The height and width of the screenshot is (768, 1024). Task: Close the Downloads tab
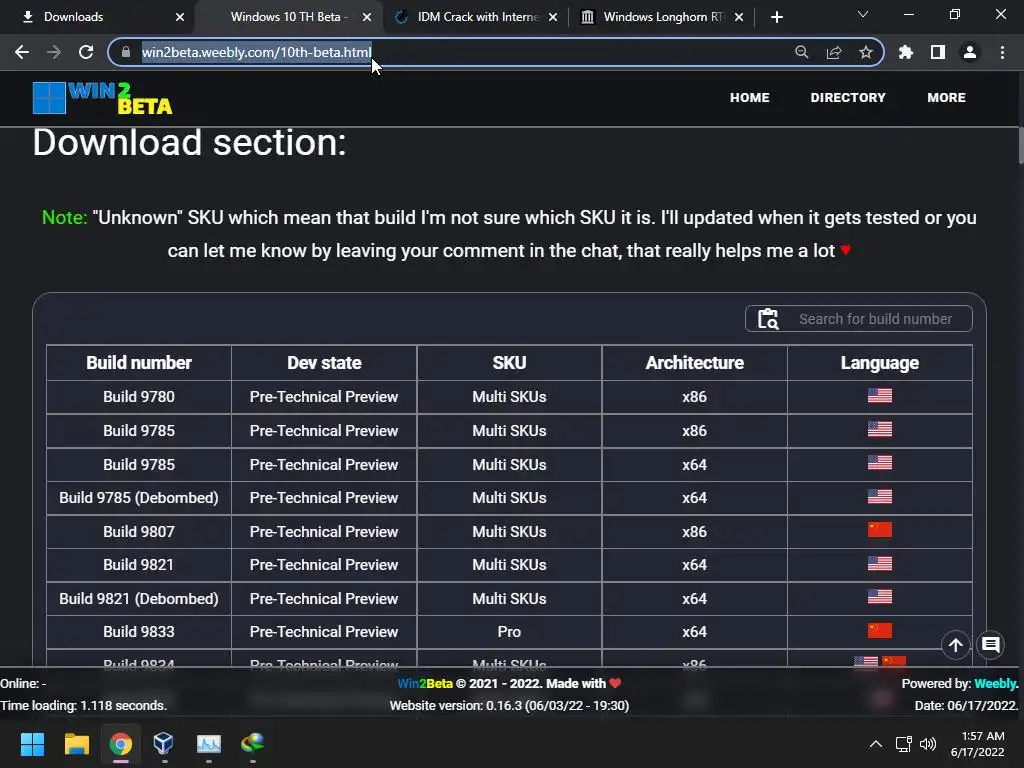pos(180,17)
